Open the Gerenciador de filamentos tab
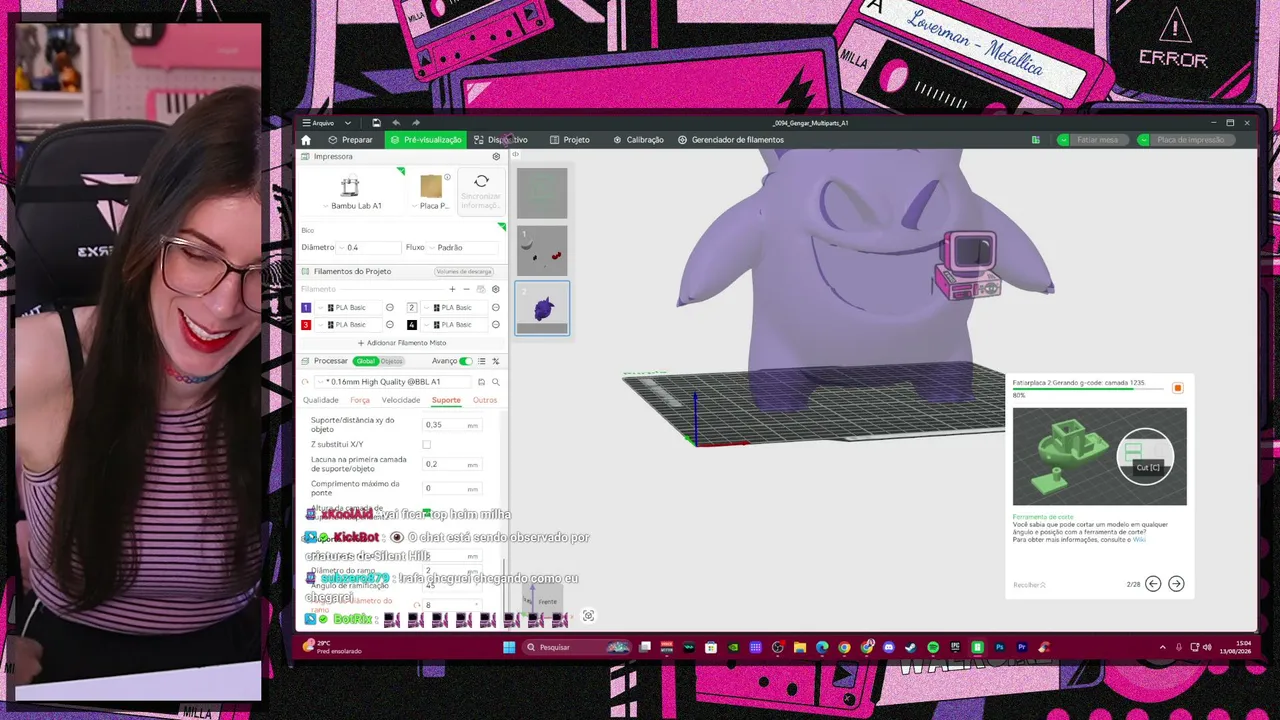The image size is (1280, 720). pos(731,140)
